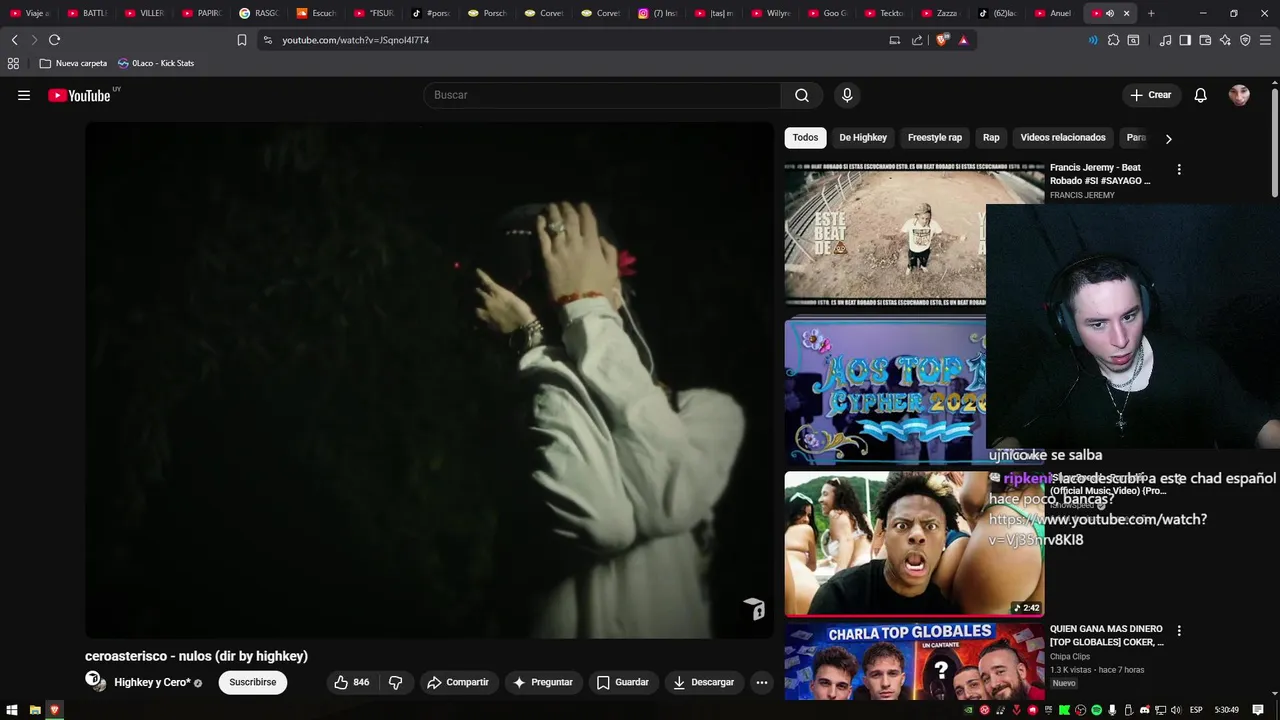Open the browser main menu
This screenshot has width=1280, height=720.
(x=1265, y=40)
